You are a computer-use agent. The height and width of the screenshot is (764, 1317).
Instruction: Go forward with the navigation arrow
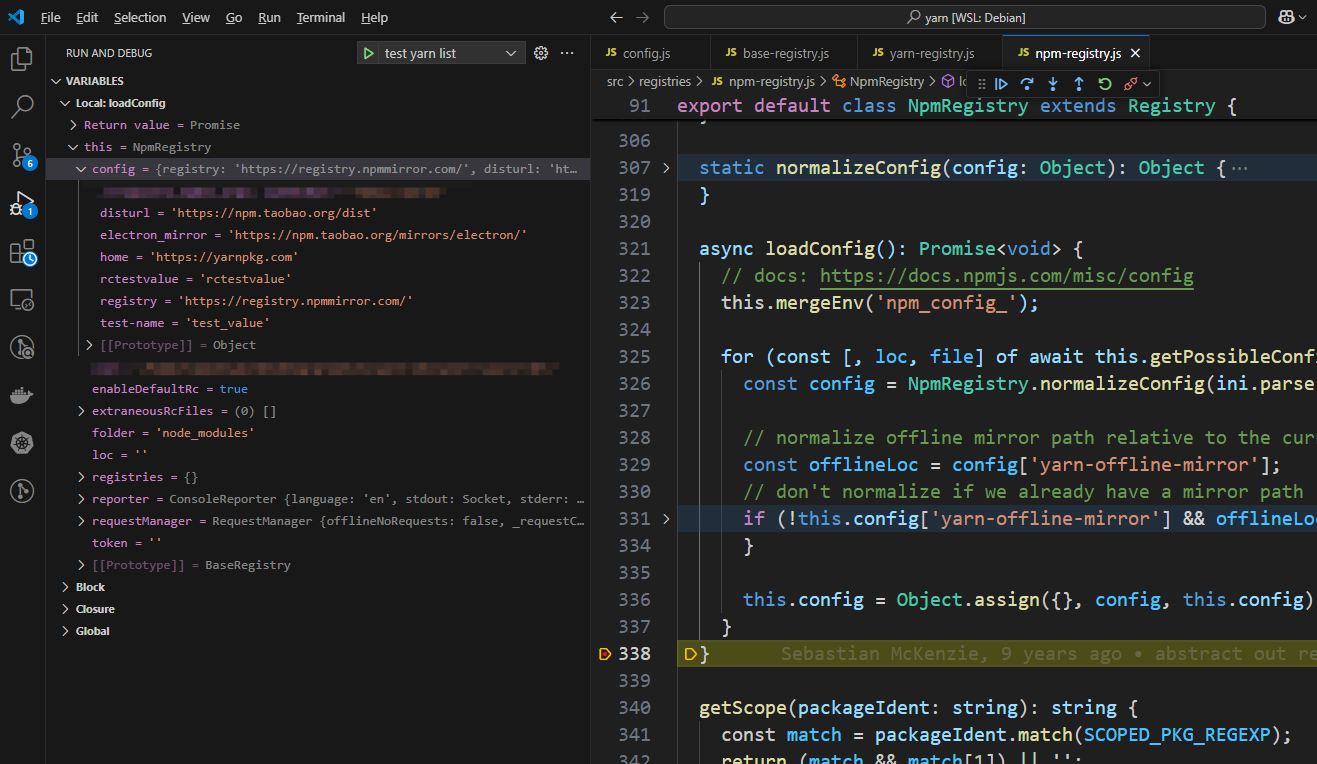coord(642,17)
